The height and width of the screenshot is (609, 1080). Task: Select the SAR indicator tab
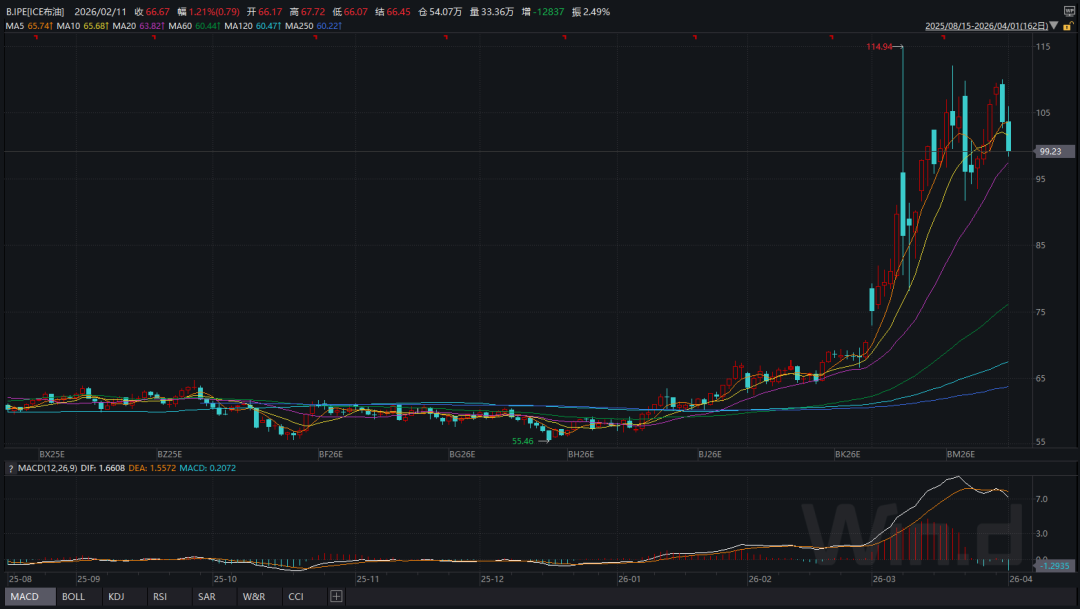[206, 597]
